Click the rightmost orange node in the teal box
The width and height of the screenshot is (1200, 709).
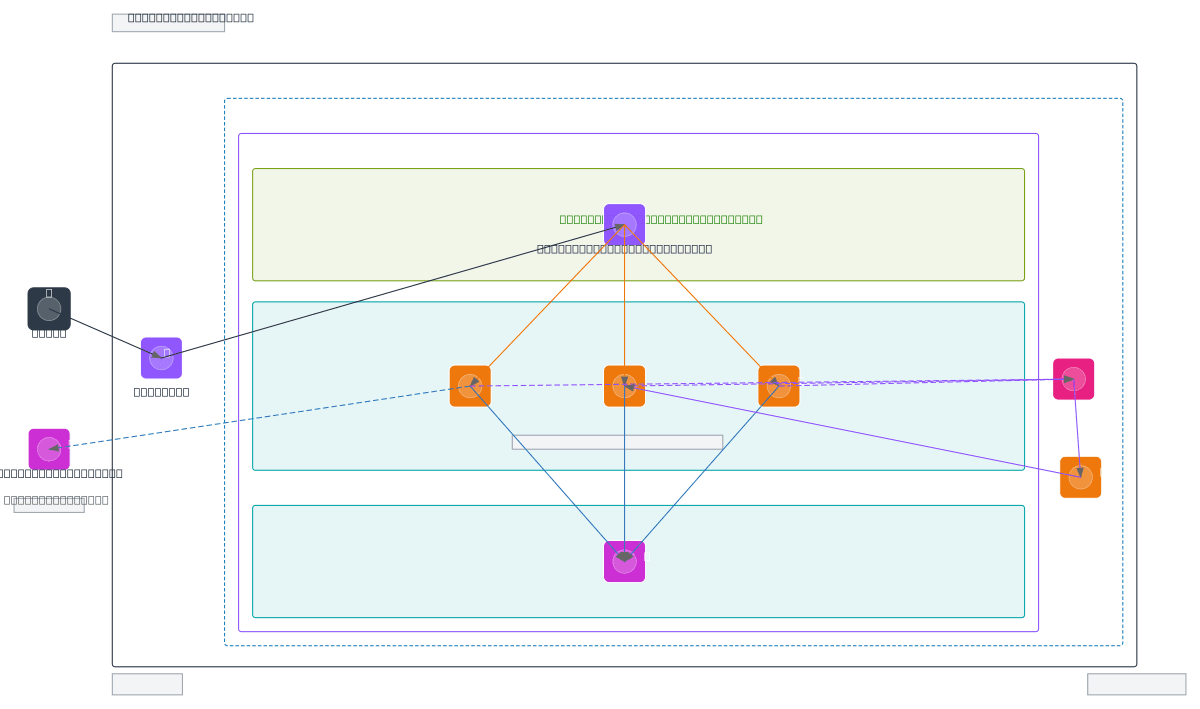tap(778, 386)
